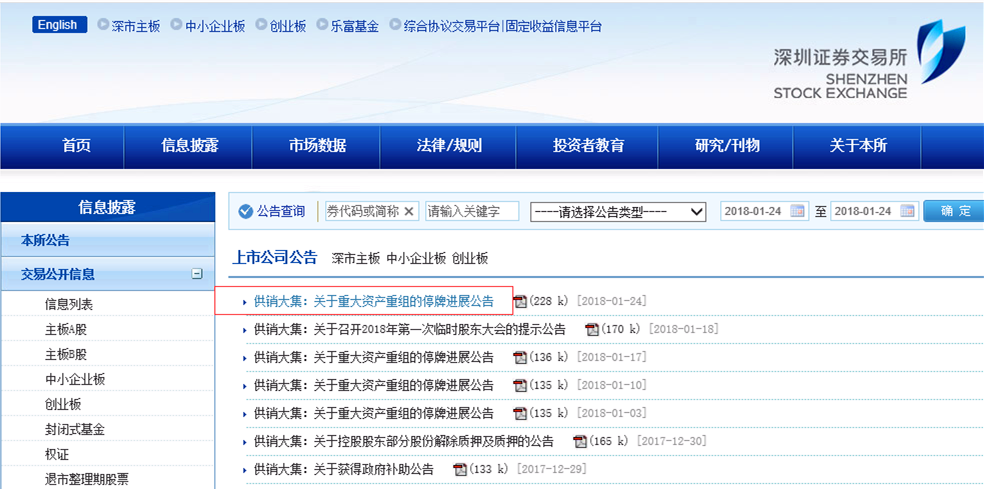Collapse the 交易公开信息 section
984x489 pixels.
pyautogui.click(x=197, y=274)
